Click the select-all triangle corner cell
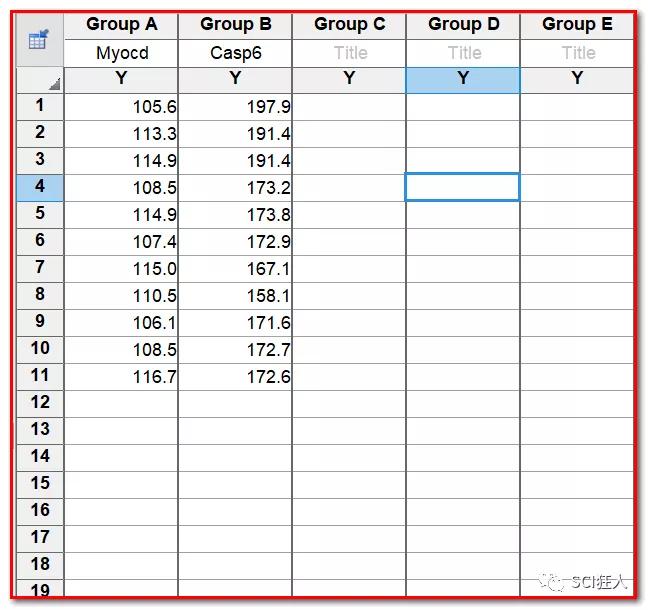Screen dimensions: 648x610 pyautogui.click(x=40, y=81)
